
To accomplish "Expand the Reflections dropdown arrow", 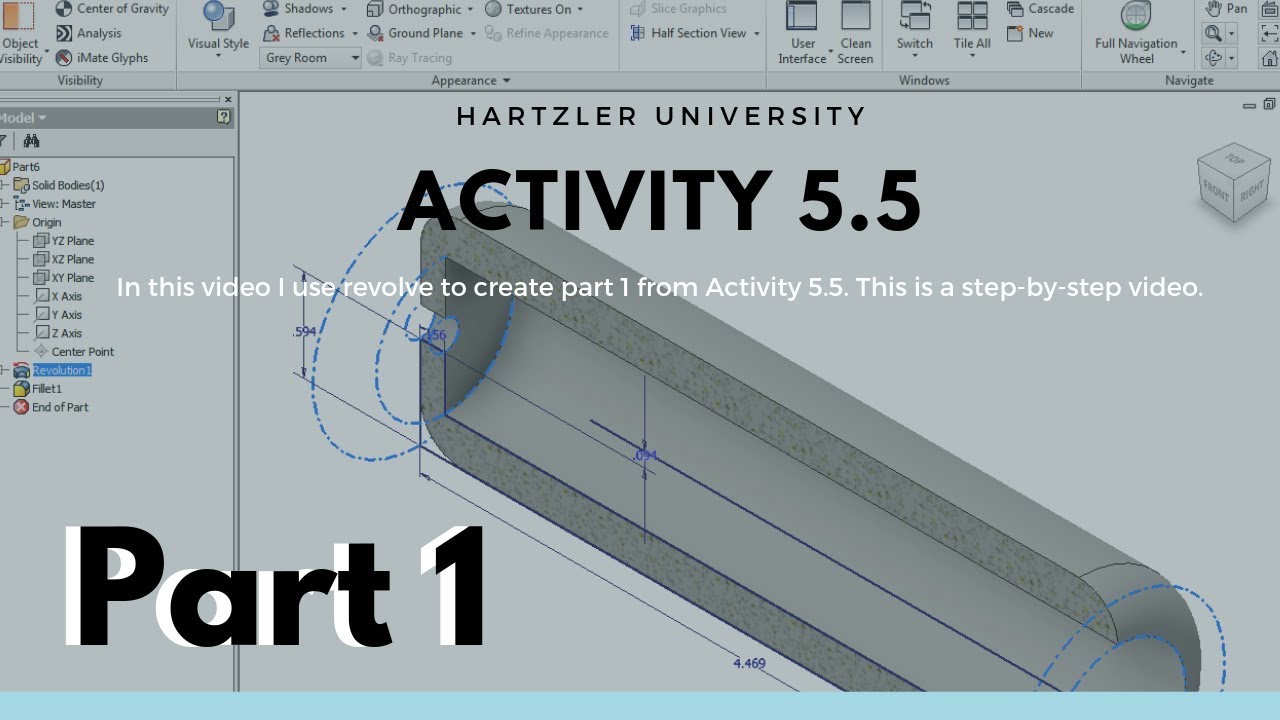I will tap(354, 34).
